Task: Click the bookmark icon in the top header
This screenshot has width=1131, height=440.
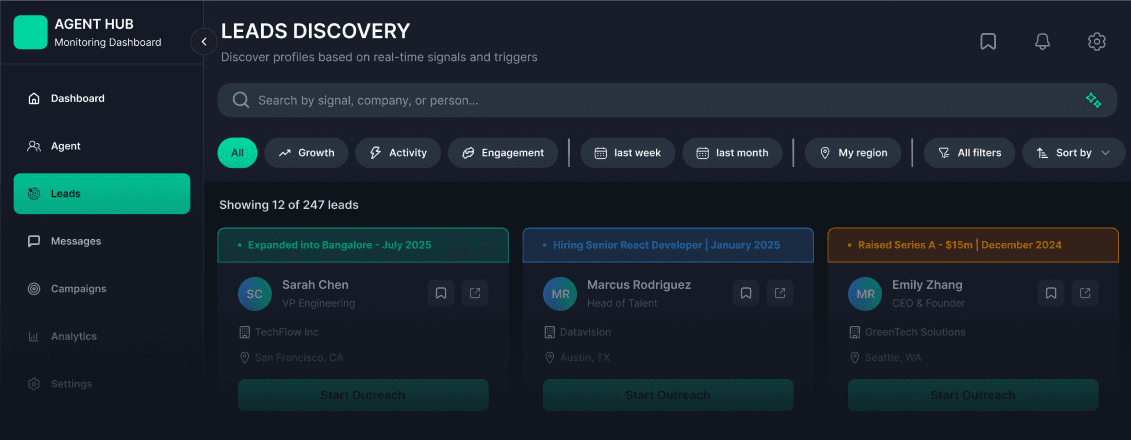Action: click(988, 42)
